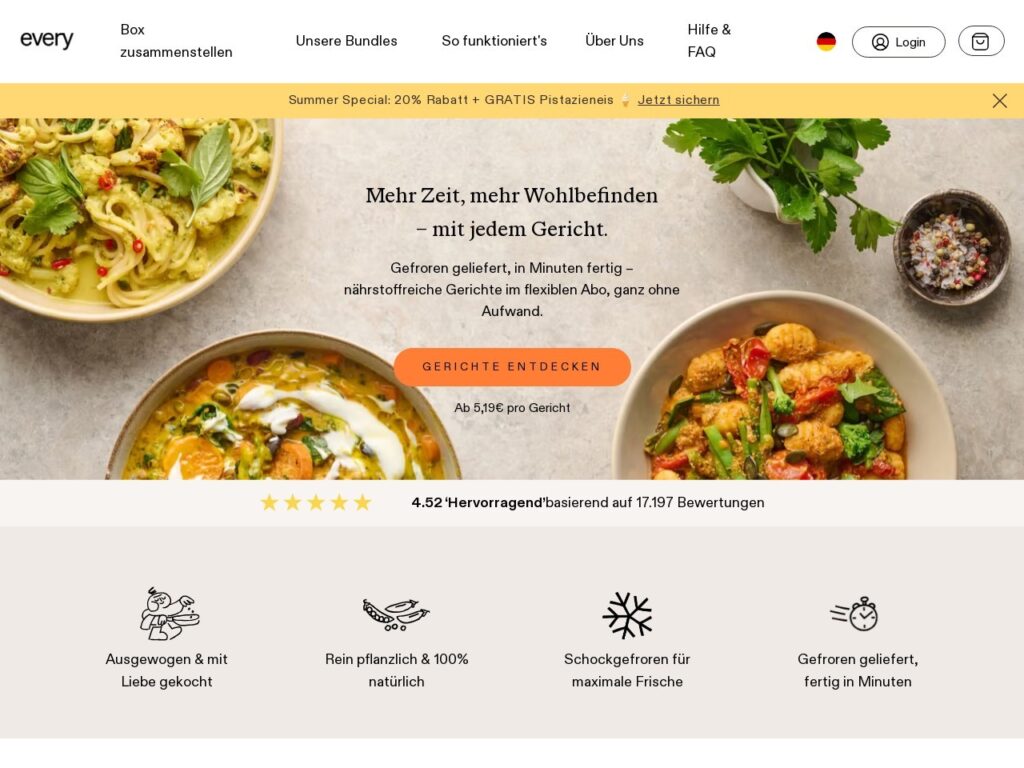The image size is (1024, 768).
Task: Click the chef cooking icon
Action: point(169,613)
